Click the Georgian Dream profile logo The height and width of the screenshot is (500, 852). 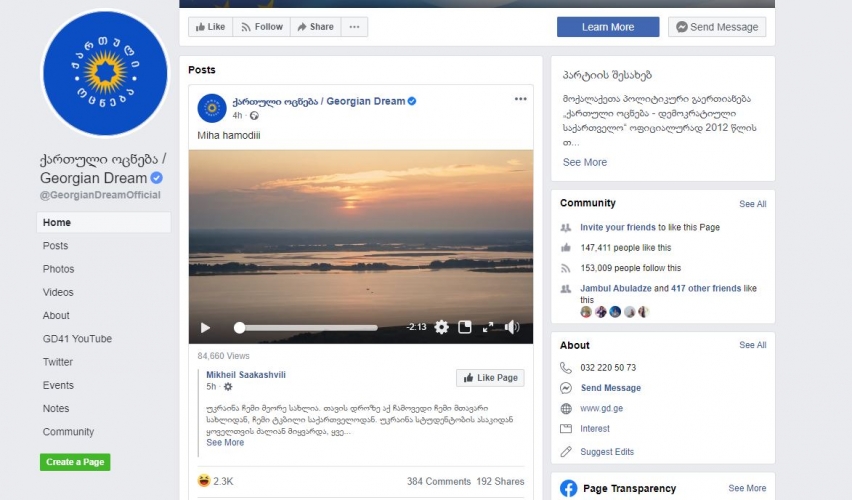click(x=105, y=72)
